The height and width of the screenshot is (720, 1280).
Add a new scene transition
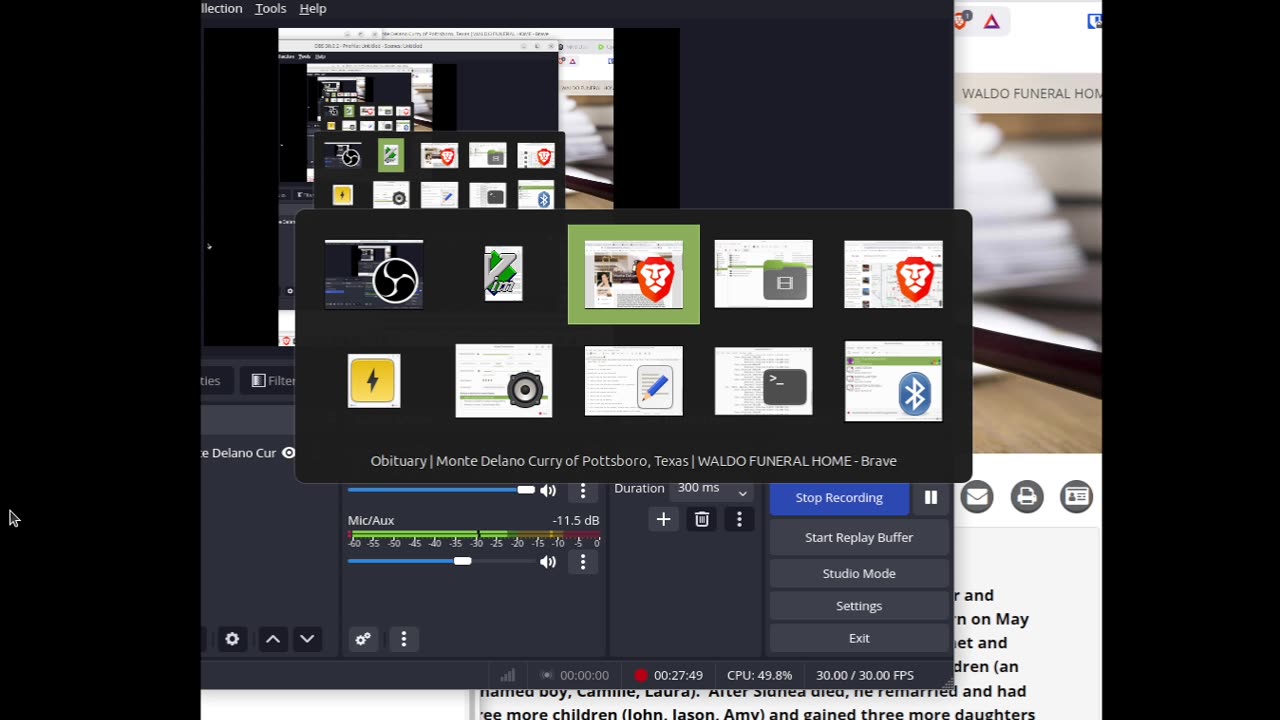tap(663, 519)
